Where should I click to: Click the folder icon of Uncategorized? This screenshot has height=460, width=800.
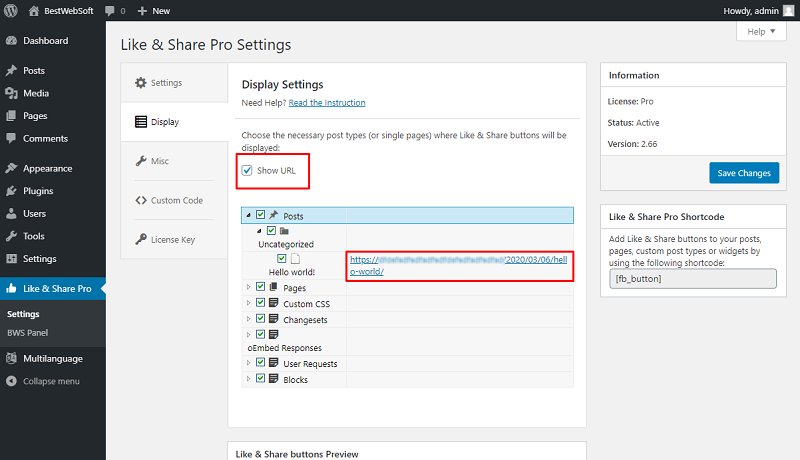(x=284, y=231)
